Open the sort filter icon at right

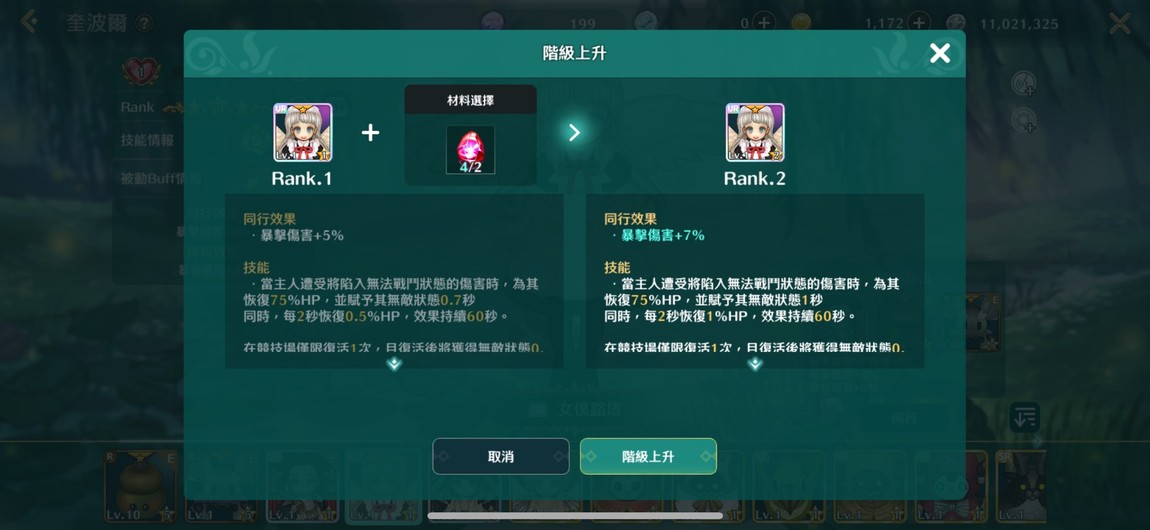pyautogui.click(x=1024, y=418)
